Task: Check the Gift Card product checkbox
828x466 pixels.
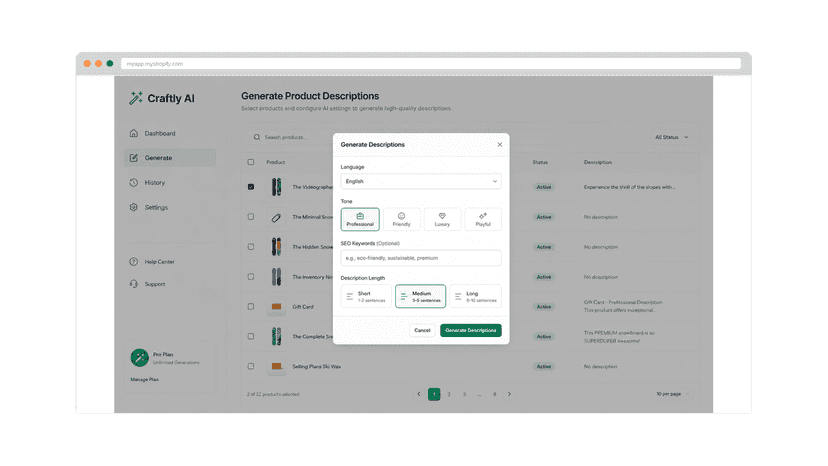Action: (x=251, y=306)
